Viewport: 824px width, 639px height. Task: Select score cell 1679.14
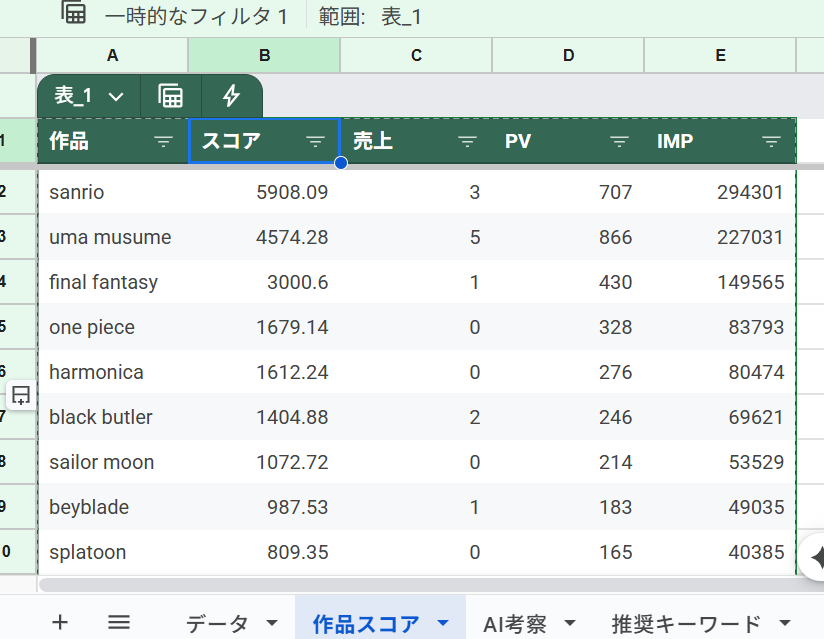264,327
